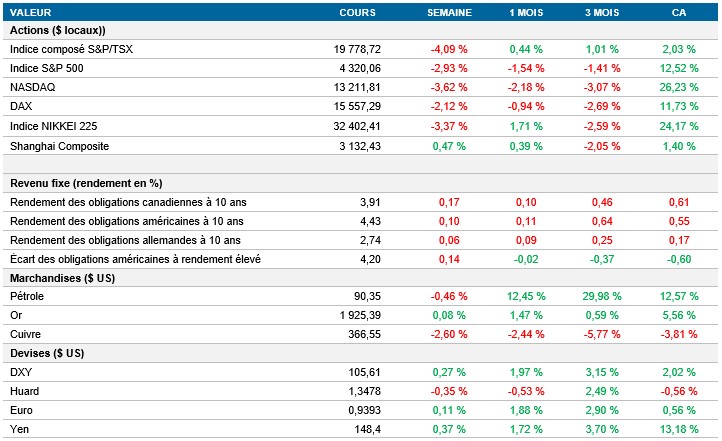722x441 pixels.
Task: Click the Shanghai Composite row label
Action: (59, 145)
